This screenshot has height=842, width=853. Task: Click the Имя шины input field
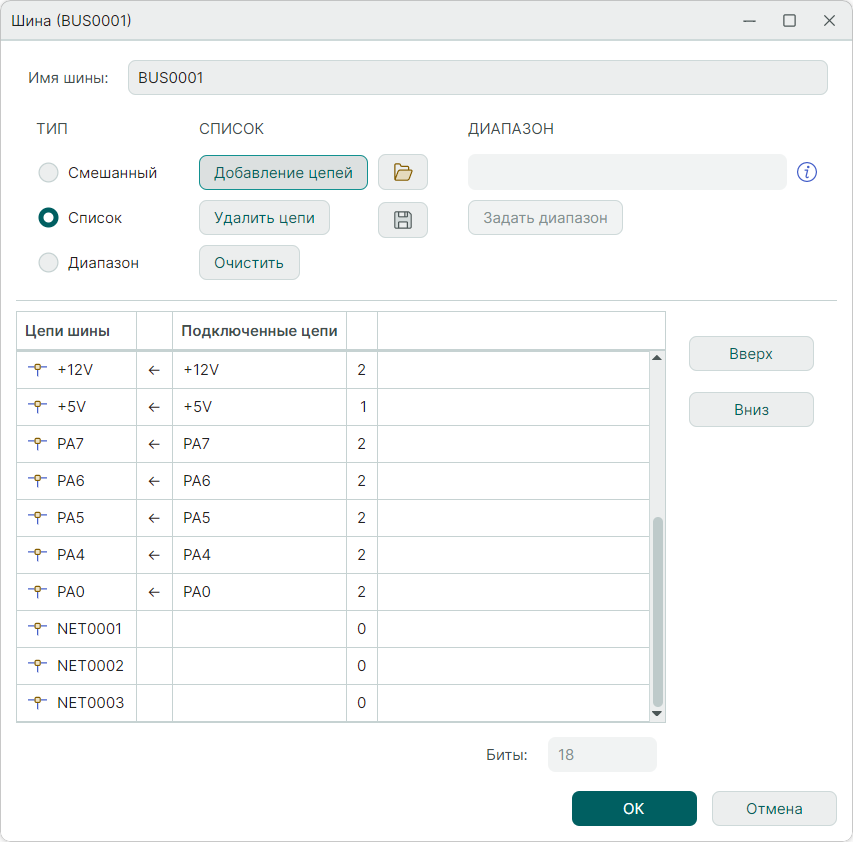[x=477, y=78]
